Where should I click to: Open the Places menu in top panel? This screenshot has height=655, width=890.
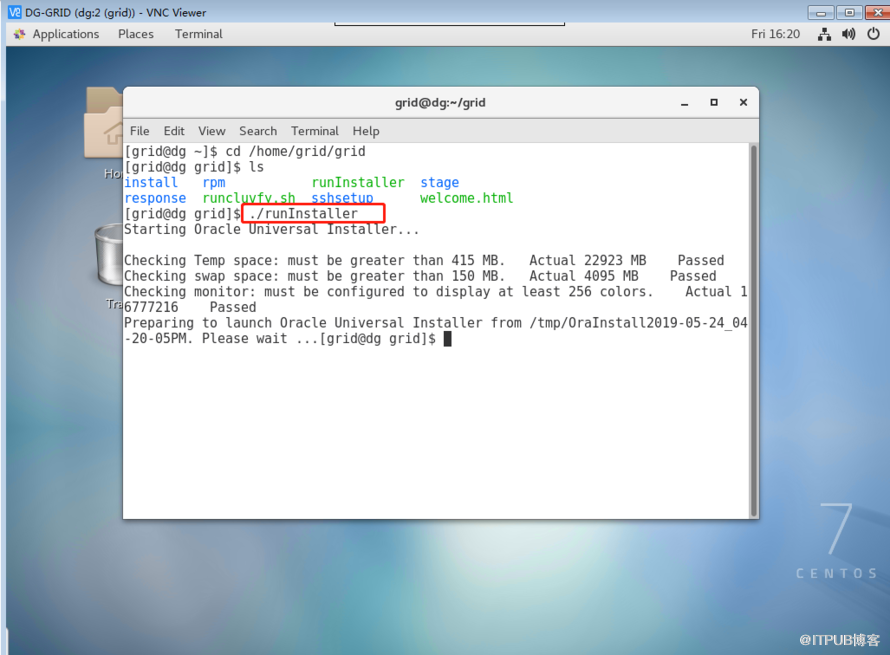[136, 34]
